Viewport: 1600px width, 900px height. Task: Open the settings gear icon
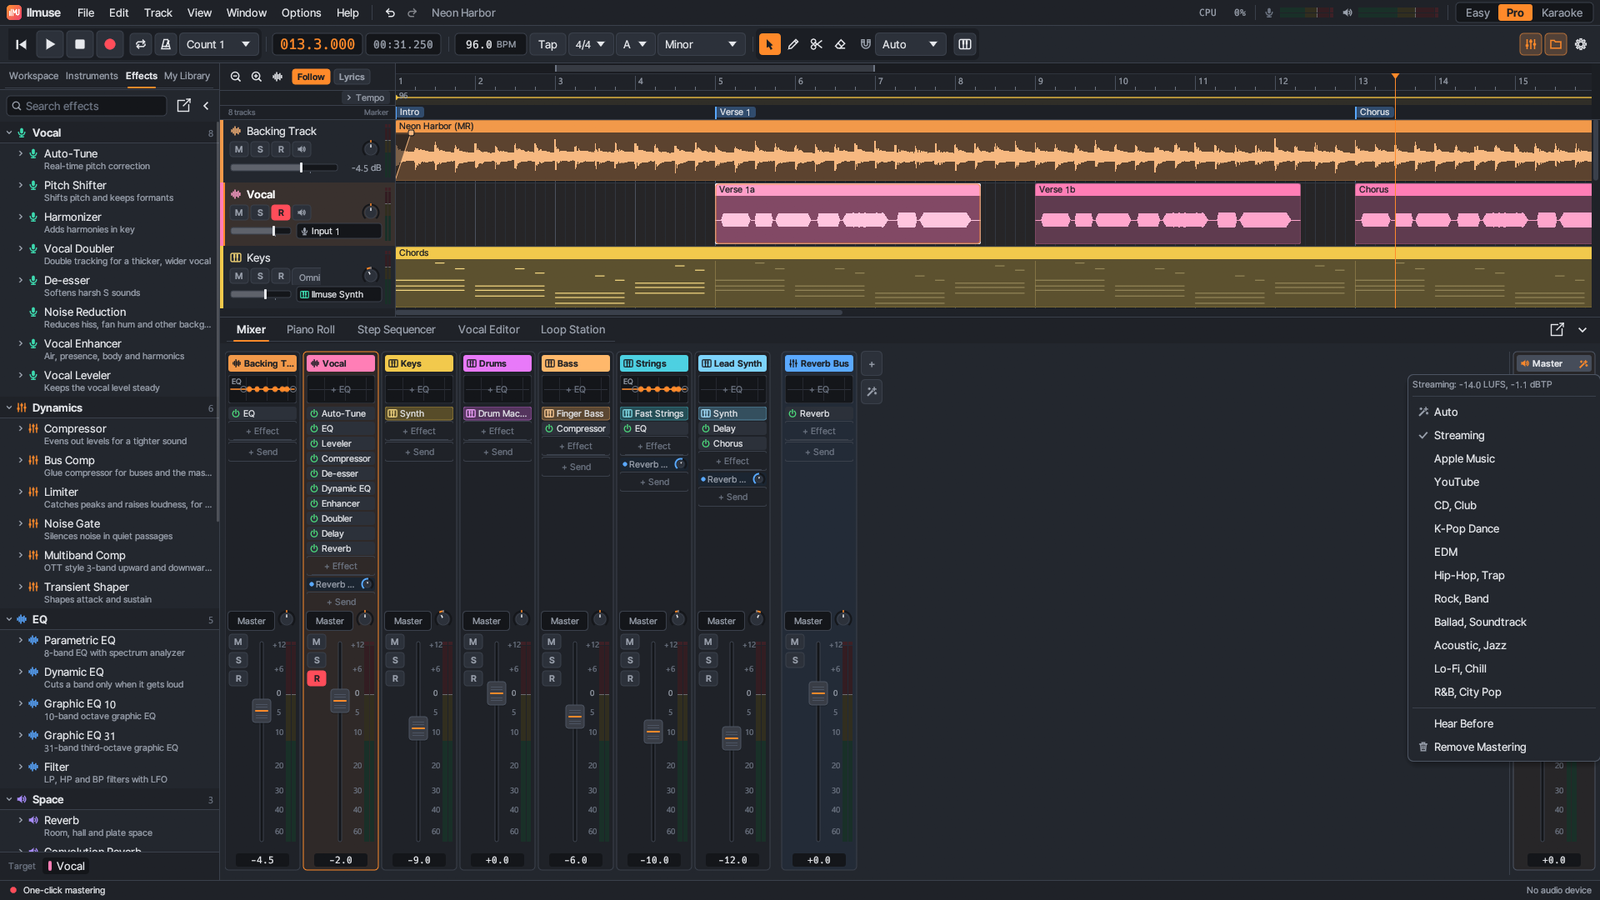tap(1581, 44)
